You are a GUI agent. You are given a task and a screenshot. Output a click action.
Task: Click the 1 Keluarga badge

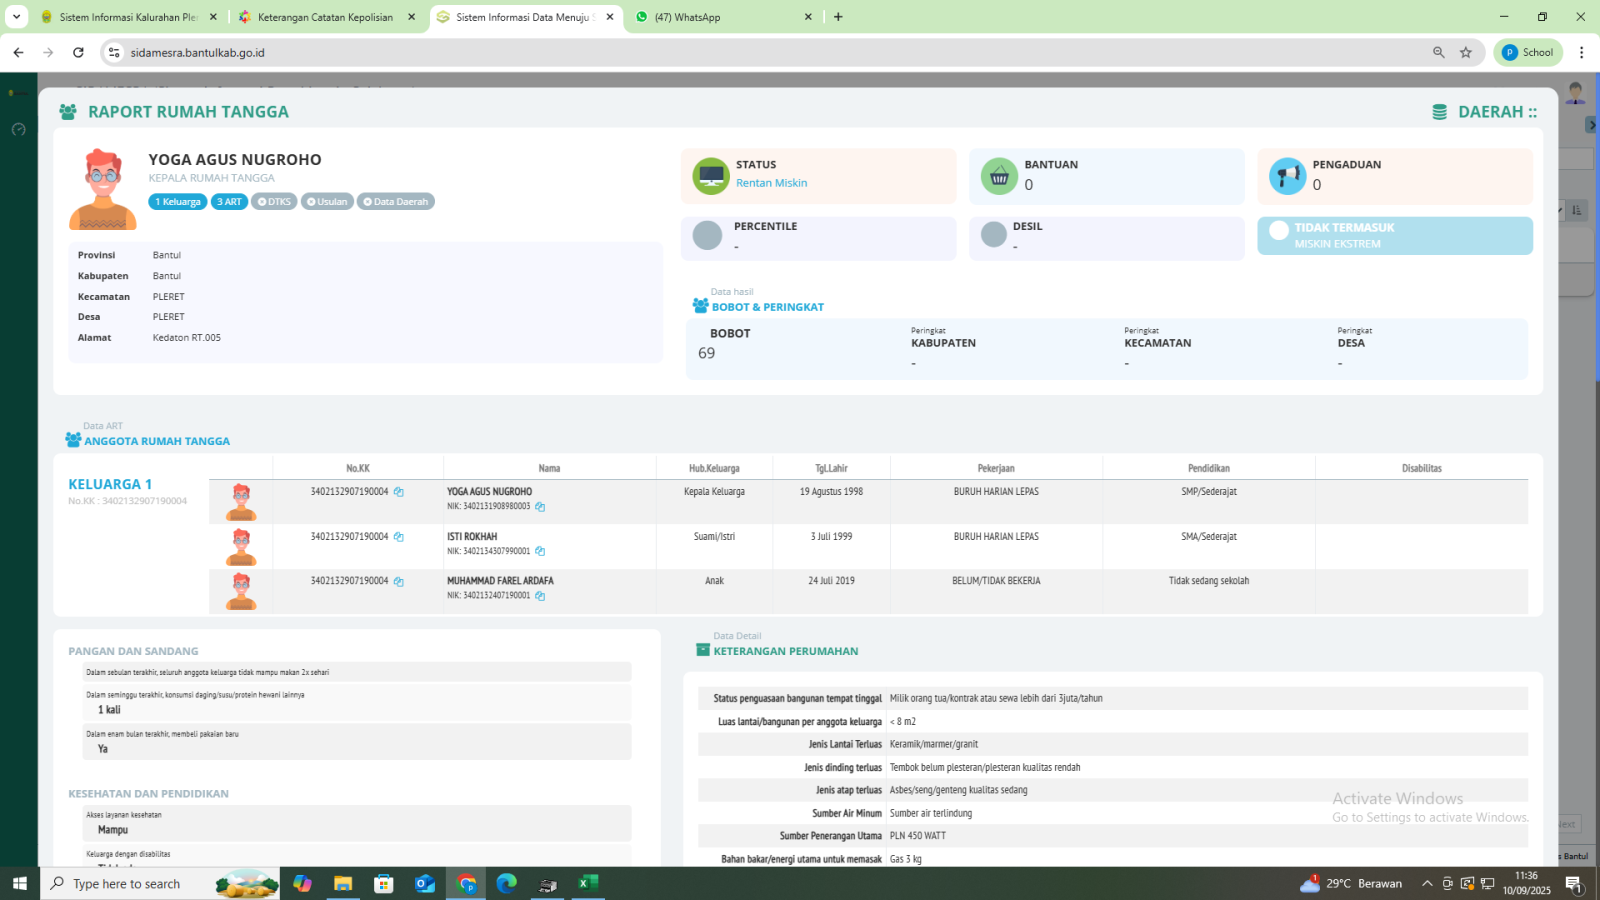click(x=178, y=202)
